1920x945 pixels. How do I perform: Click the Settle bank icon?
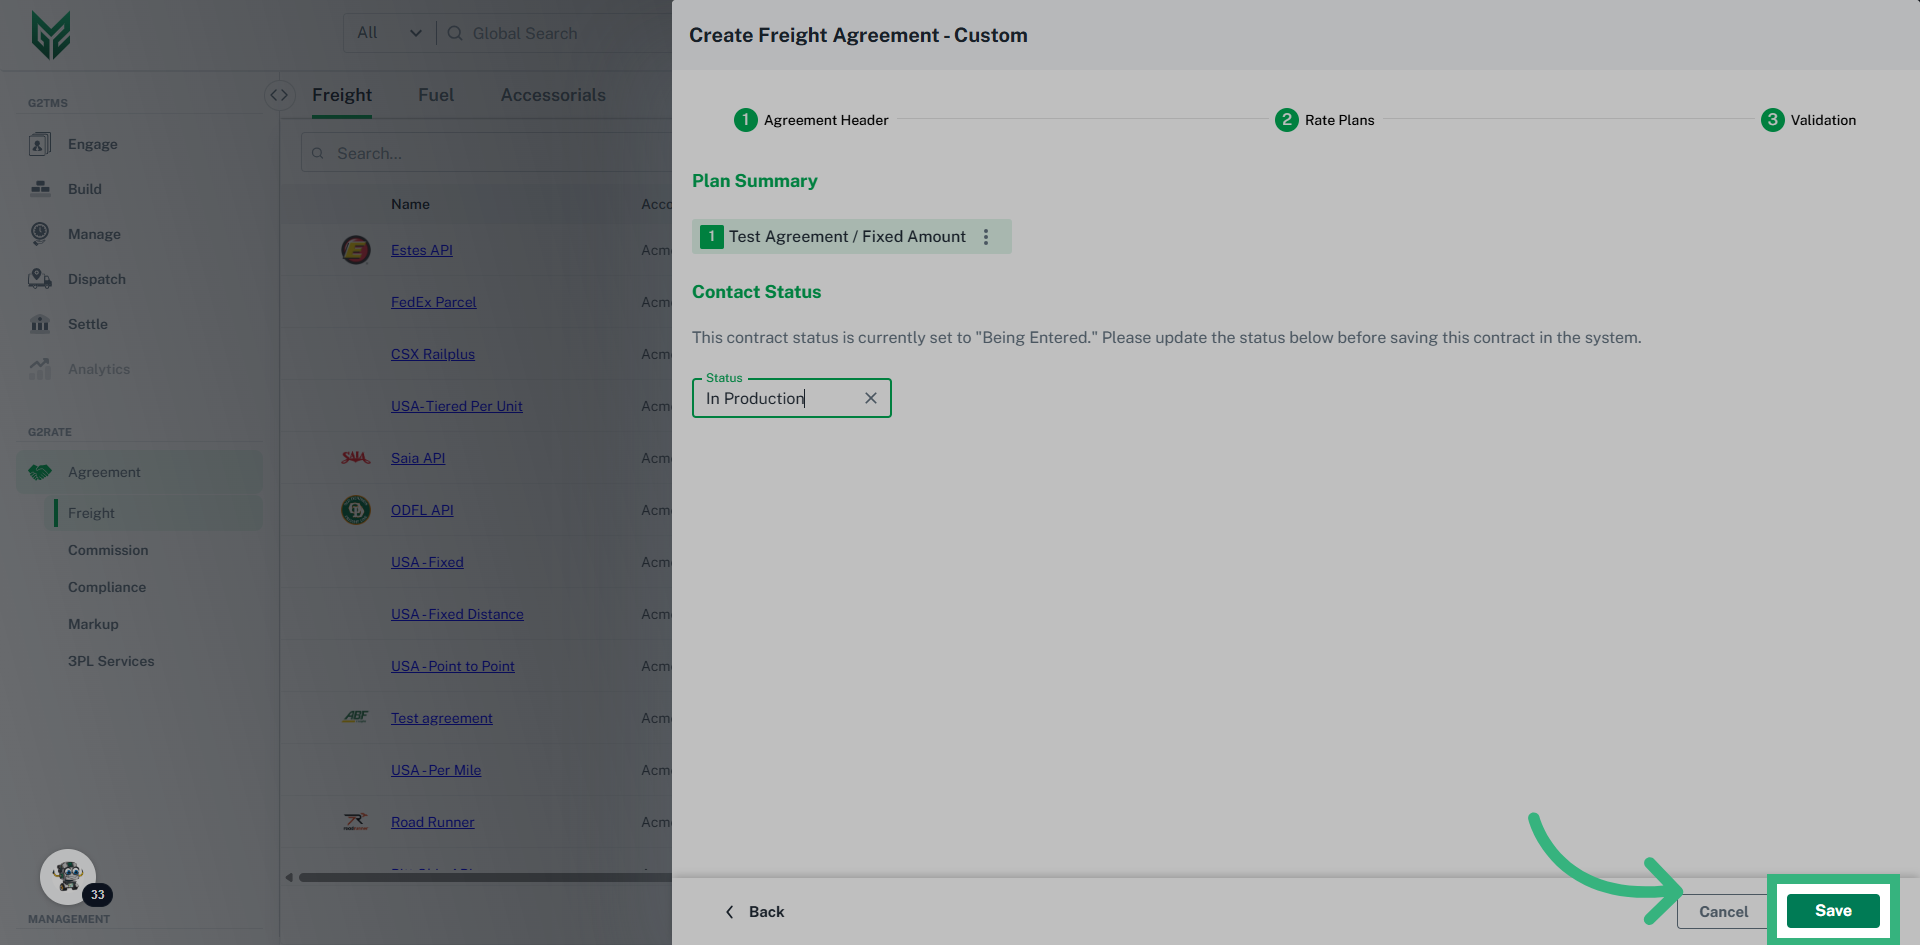tap(40, 324)
